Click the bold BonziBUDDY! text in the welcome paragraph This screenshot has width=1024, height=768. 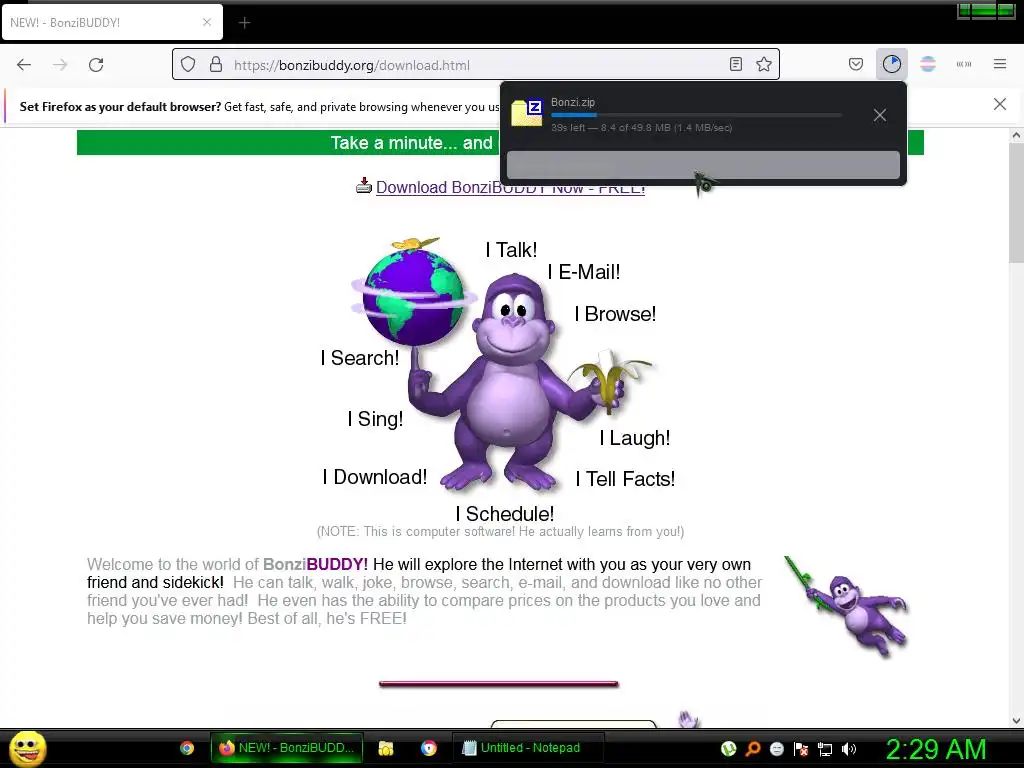315,564
